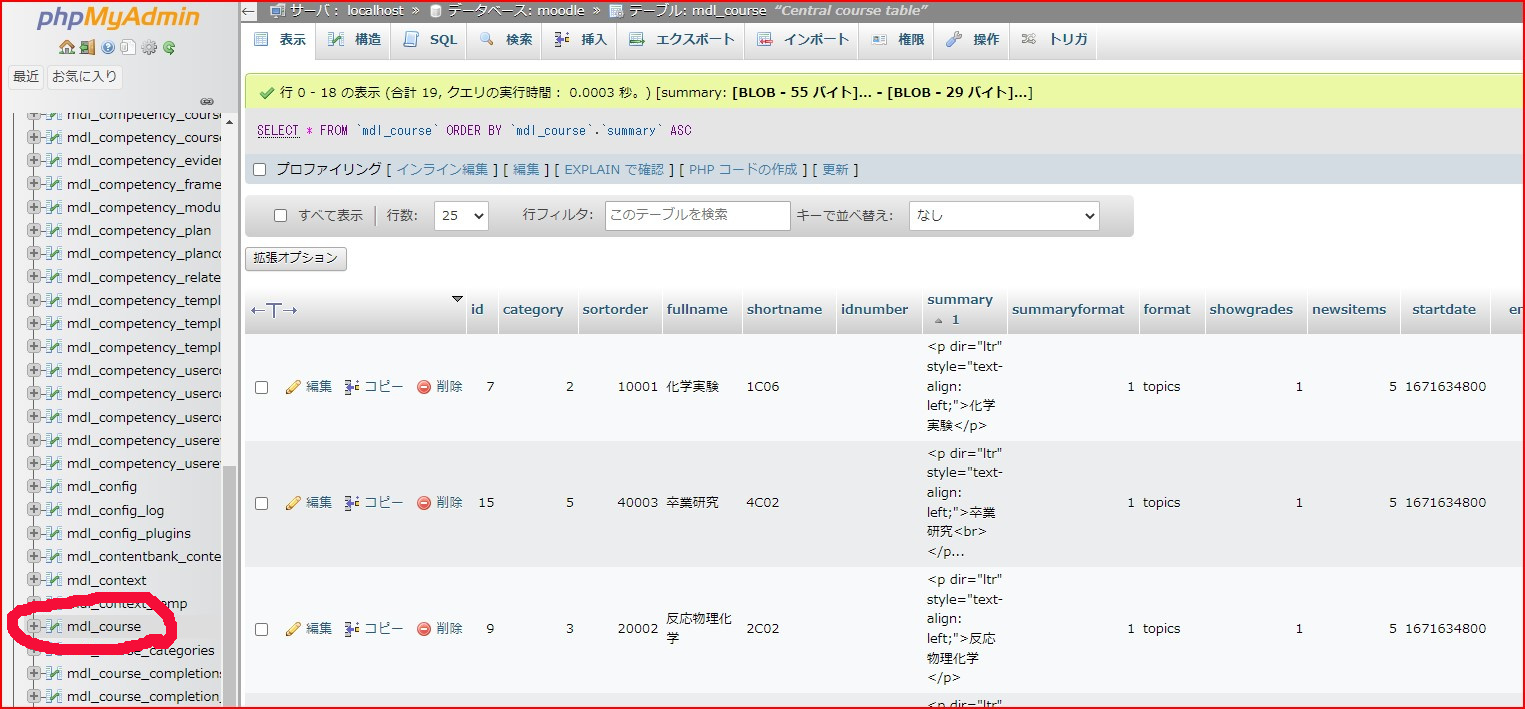
Task: Click the copy icon for row id 15
Action: (352, 503)
